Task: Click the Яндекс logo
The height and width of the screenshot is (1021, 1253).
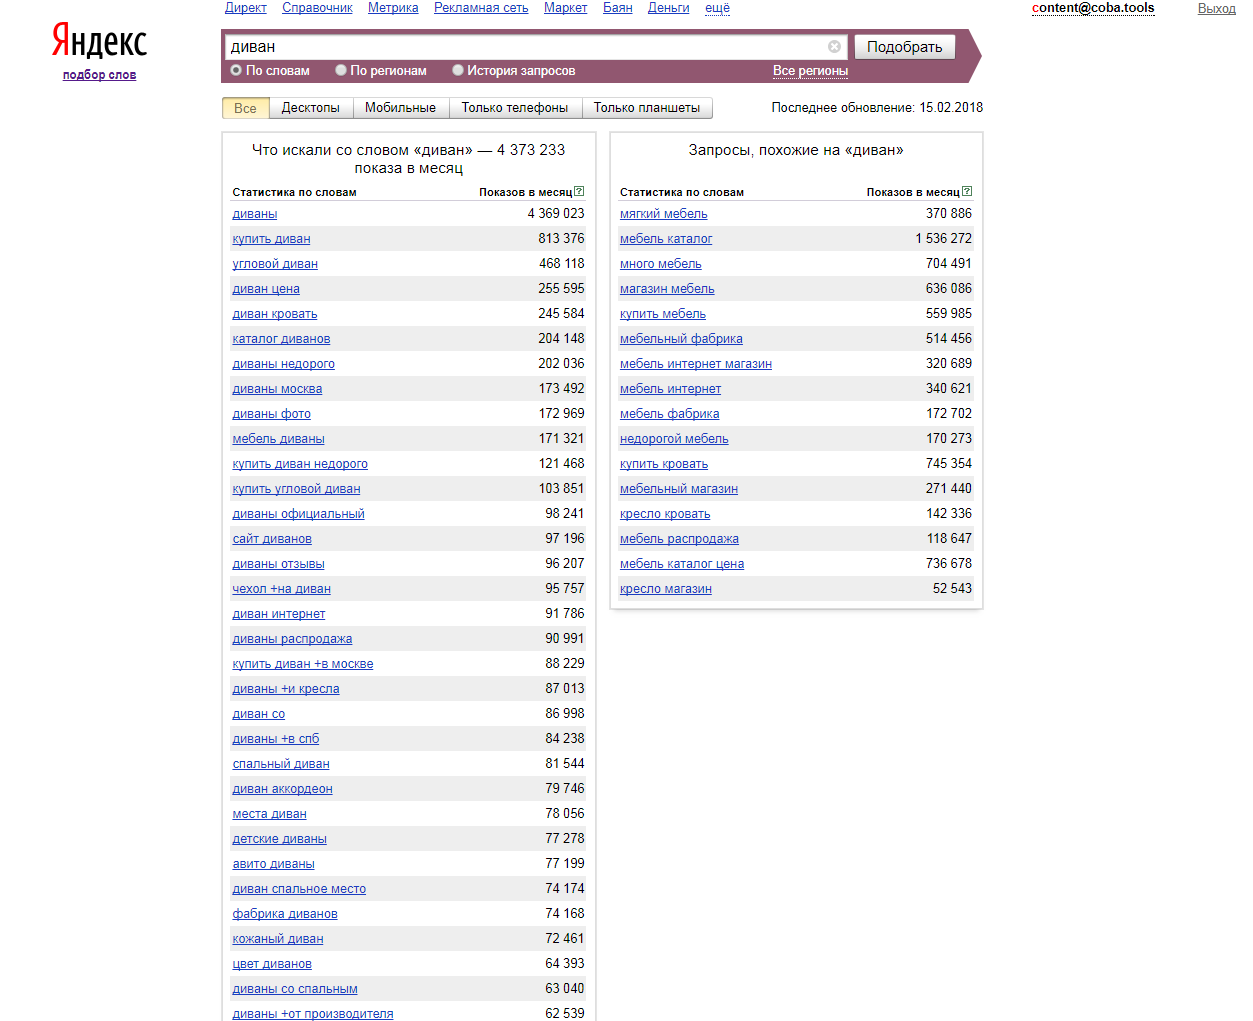Action: (99, 41)
